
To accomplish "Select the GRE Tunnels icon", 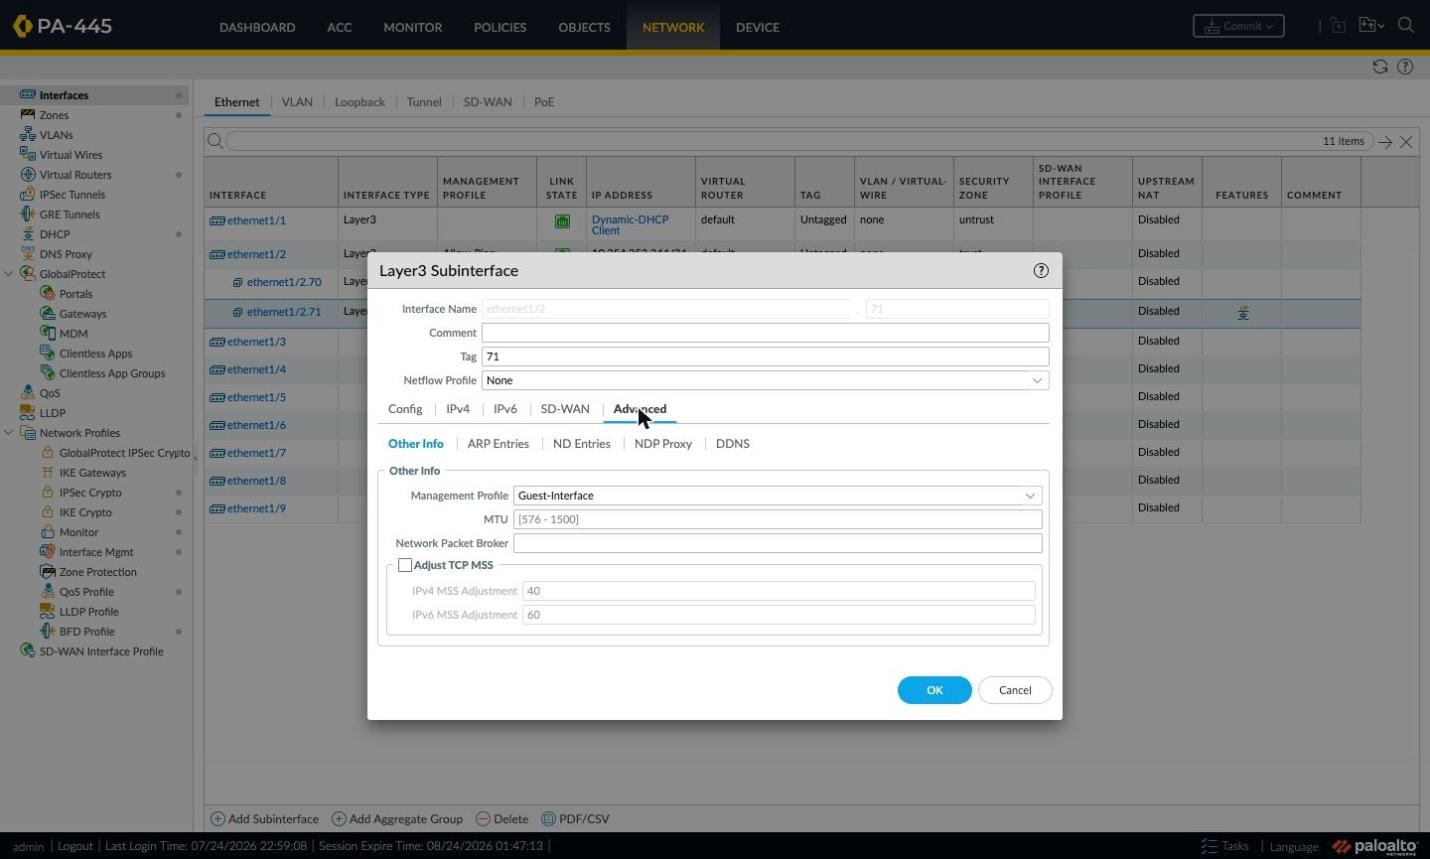I will [28, 214].
